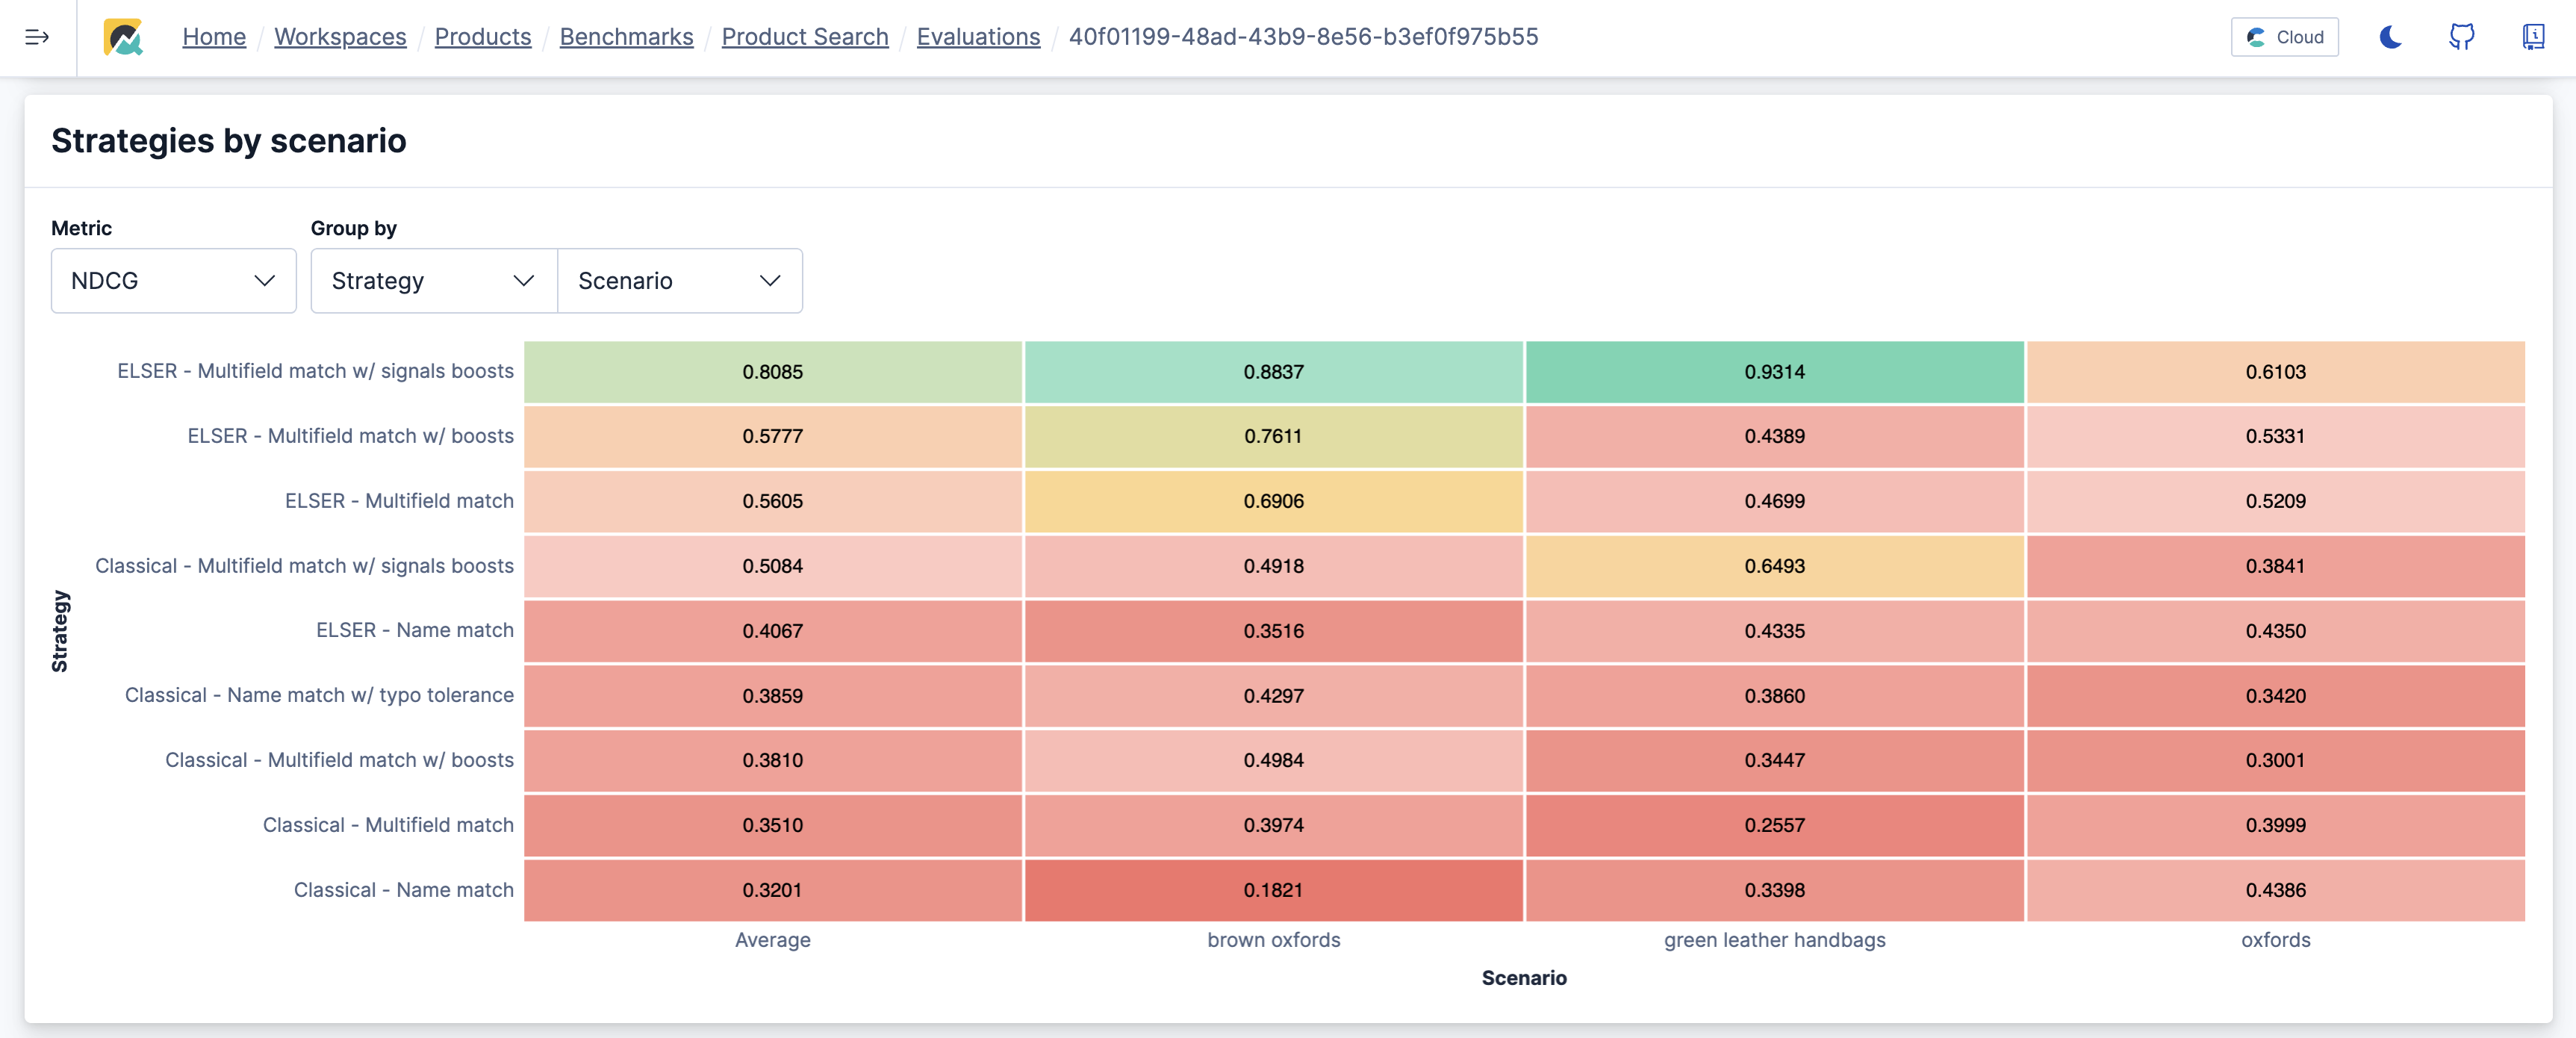
Task: Click the yellow 0.6906 brown oxfords cell
Action: click(1273, 501)
